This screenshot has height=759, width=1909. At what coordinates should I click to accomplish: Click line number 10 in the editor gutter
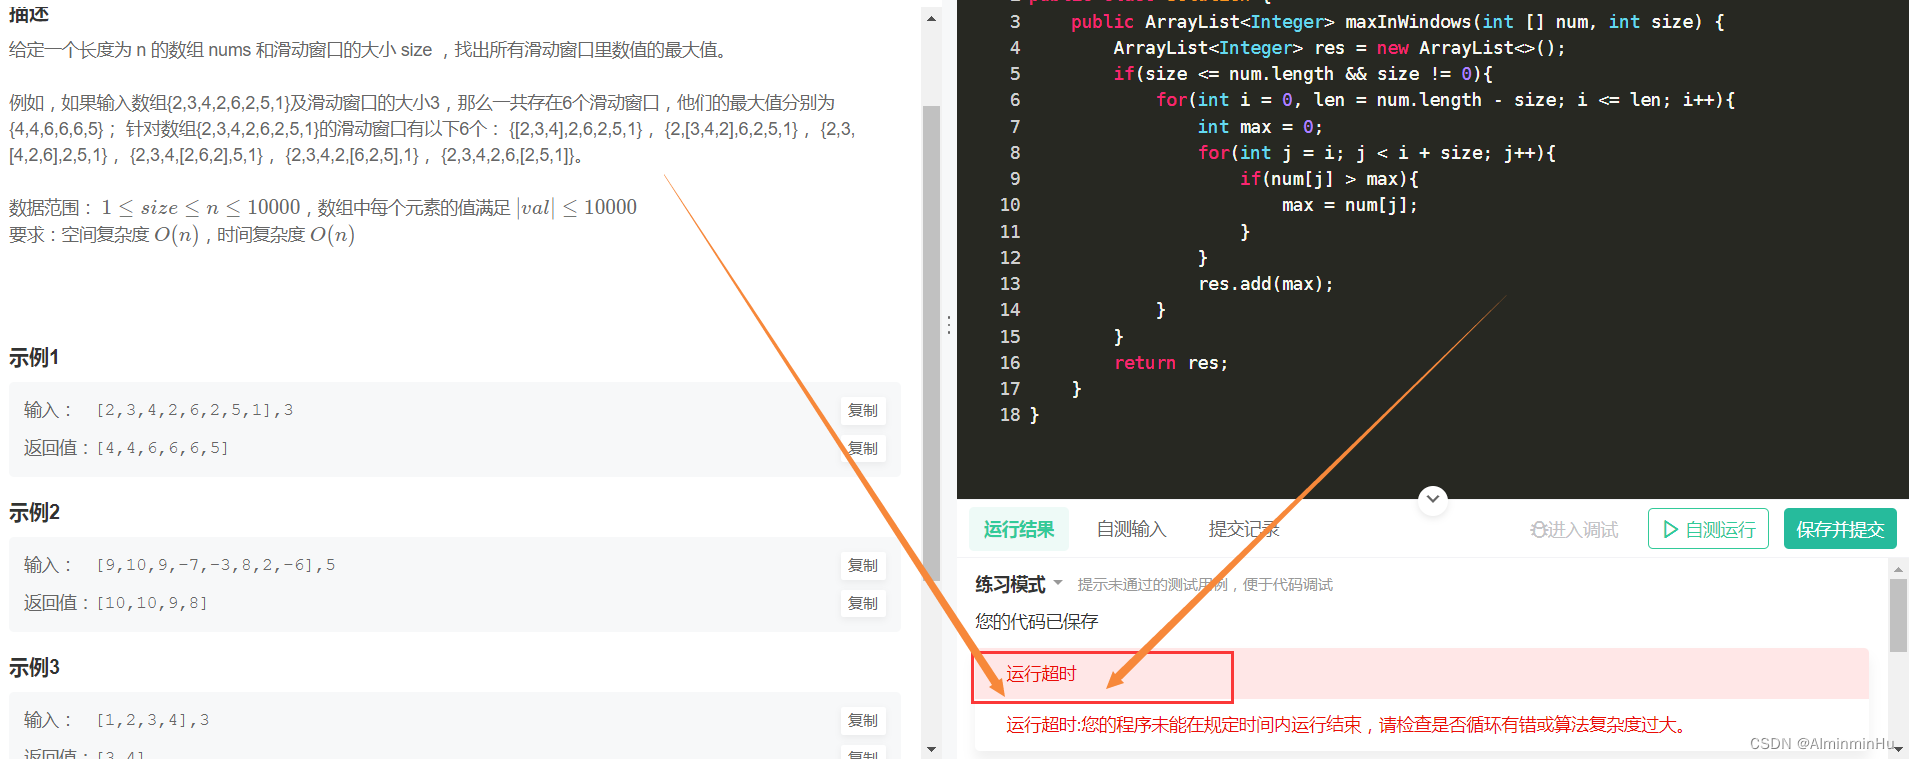[x=1010, y=205]
